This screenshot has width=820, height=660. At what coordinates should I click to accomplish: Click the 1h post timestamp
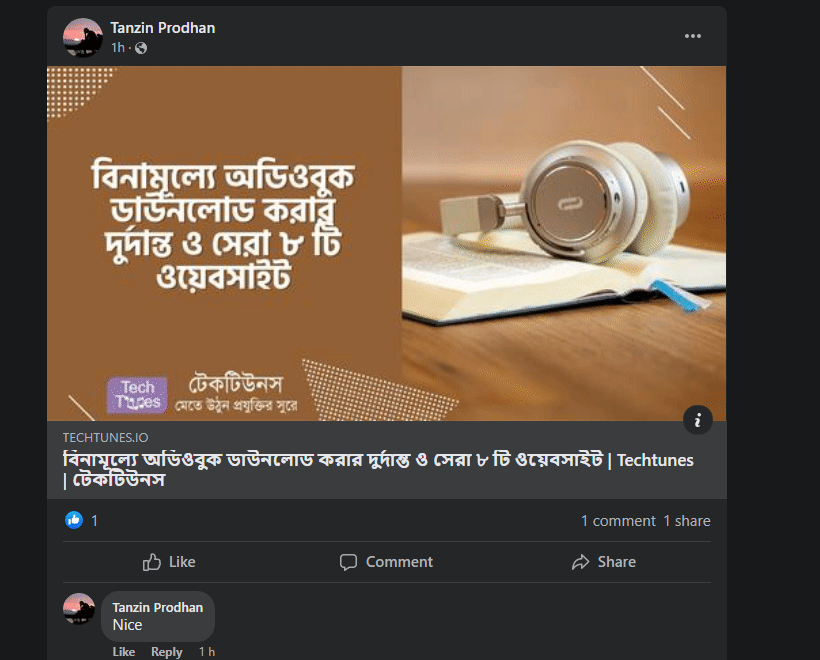coord(118,48)
